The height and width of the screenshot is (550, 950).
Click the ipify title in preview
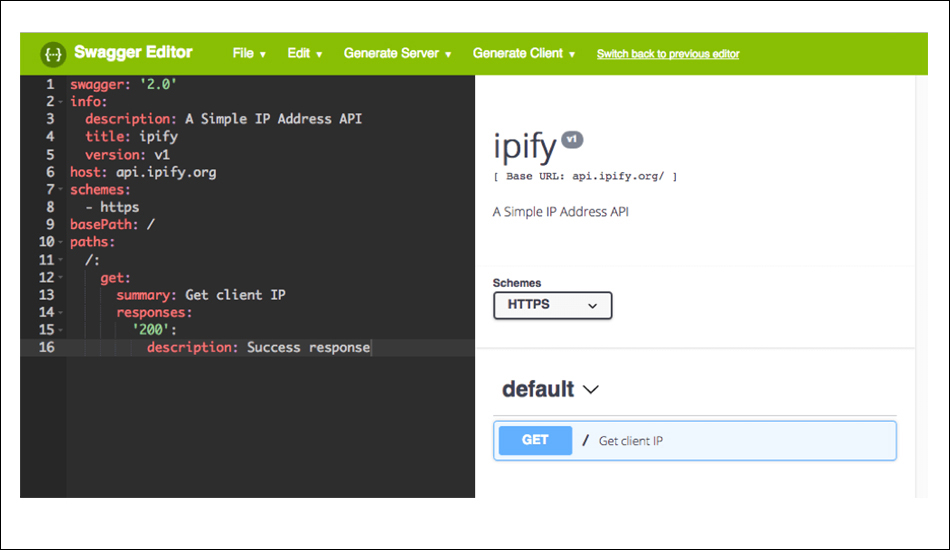click(525, 147)
